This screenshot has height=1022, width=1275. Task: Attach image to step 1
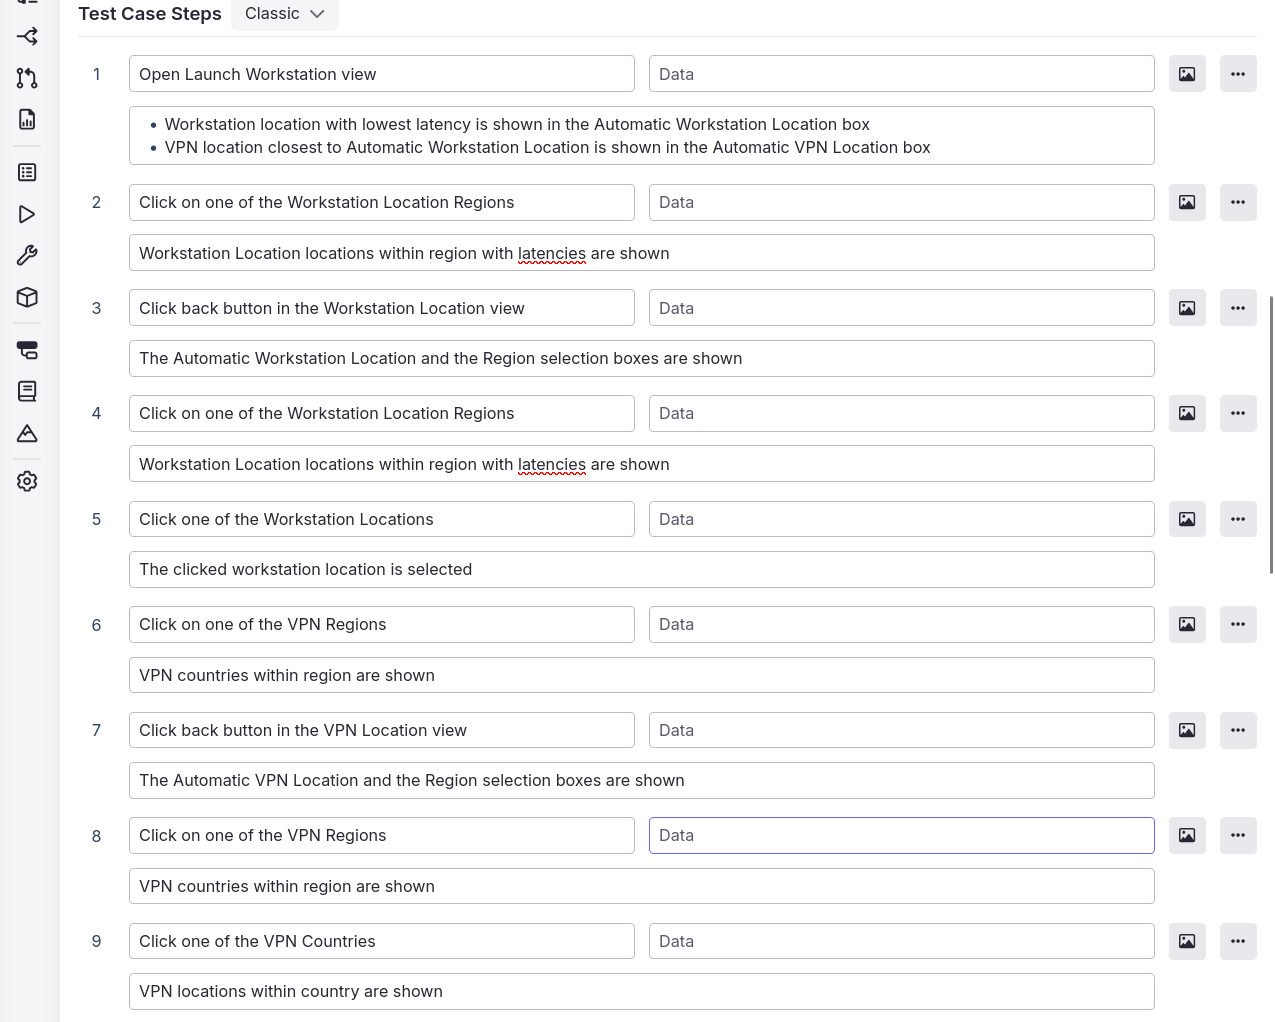(x=1187, y=74)
